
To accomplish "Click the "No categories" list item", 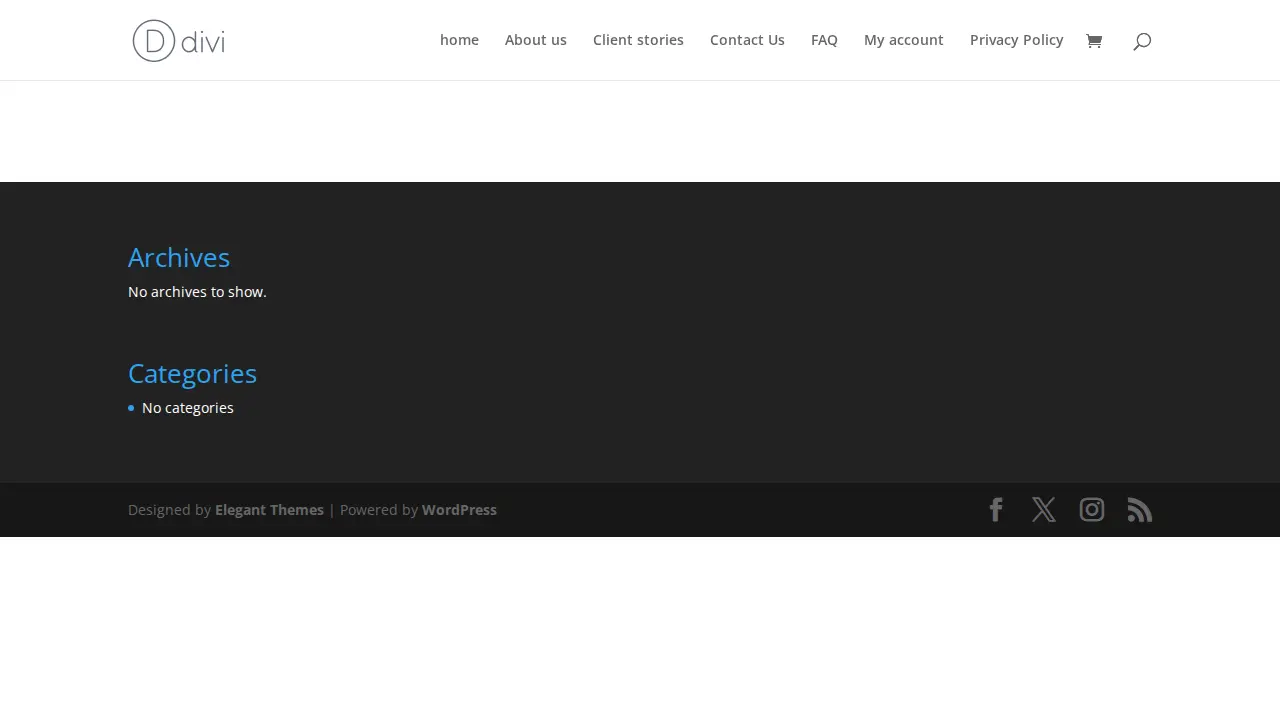I will point(188,408).
